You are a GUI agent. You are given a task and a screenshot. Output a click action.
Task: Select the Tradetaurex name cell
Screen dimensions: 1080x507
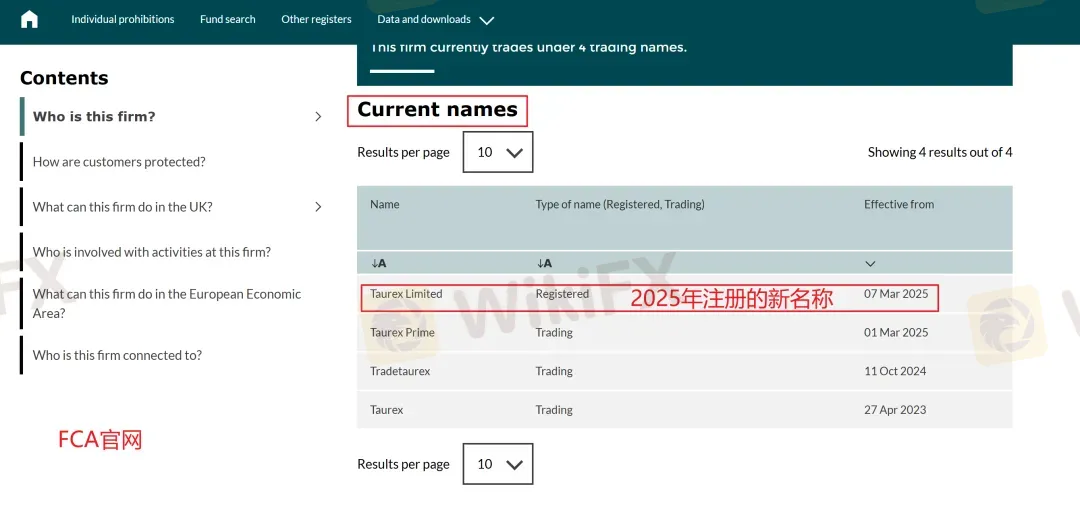pos(400,371)
